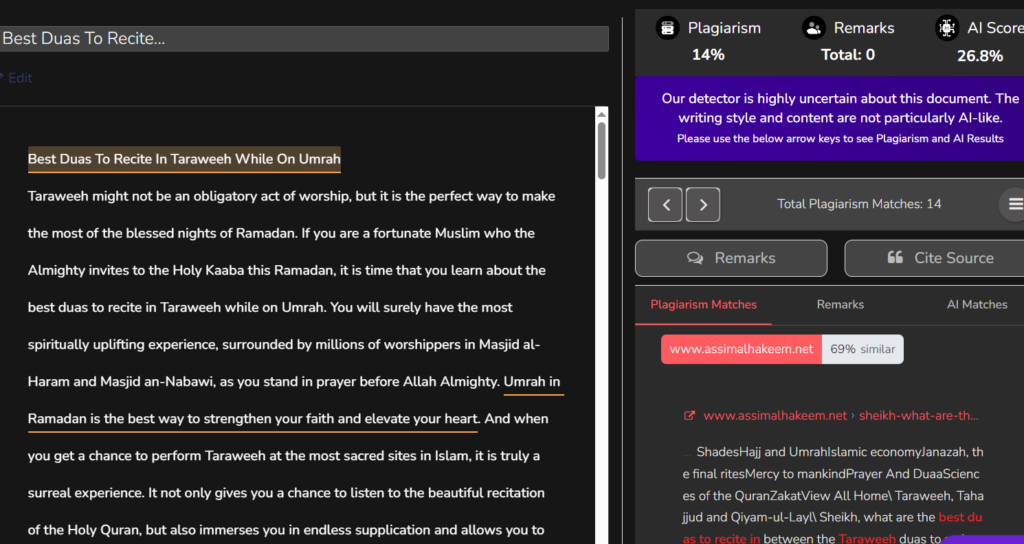Viewport: 1024px width, 544px height.
Task: Click the document scrollbar up arrow
Action: tap(601, 114)
